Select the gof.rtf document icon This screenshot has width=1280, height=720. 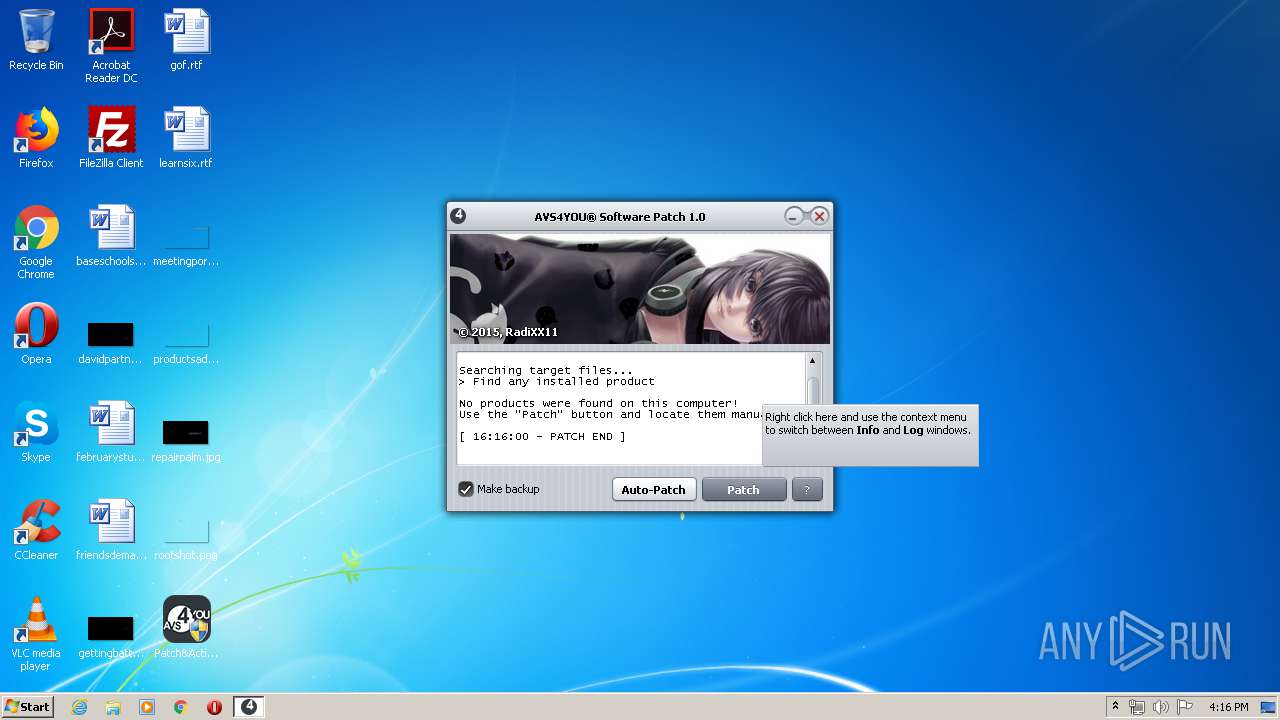186,40
